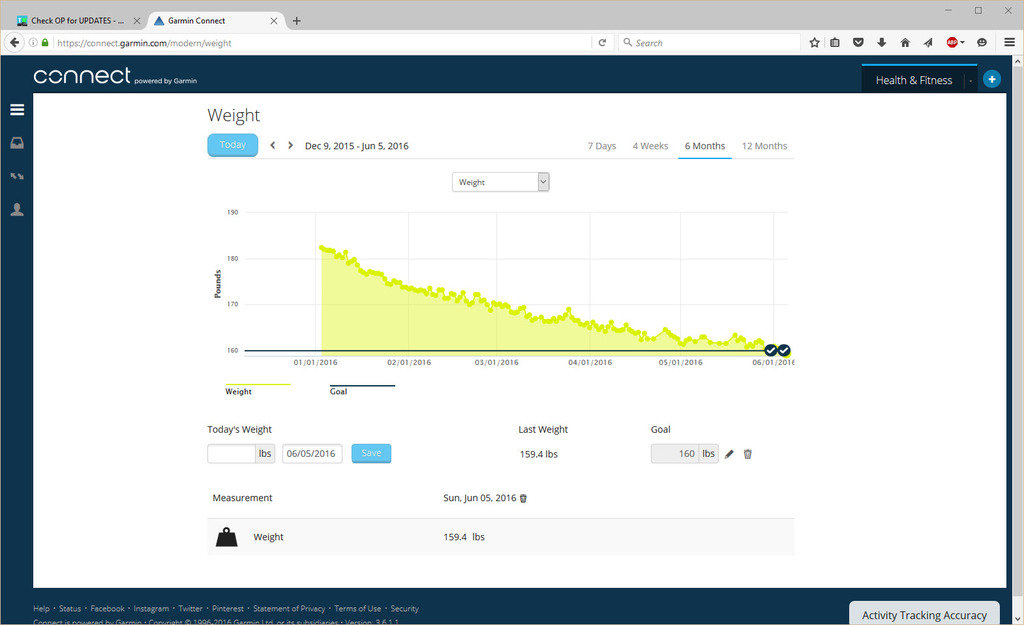The width and height of the screenshot is (1024, 625).
Task: Click the black weight scale icon
Action: pyautogui.click(x=227, y=537)
